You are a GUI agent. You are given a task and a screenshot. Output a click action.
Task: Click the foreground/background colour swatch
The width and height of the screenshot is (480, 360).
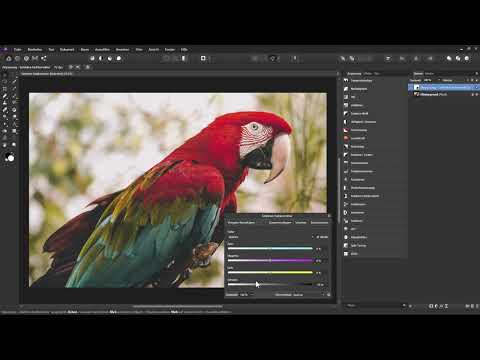point(10,157)
